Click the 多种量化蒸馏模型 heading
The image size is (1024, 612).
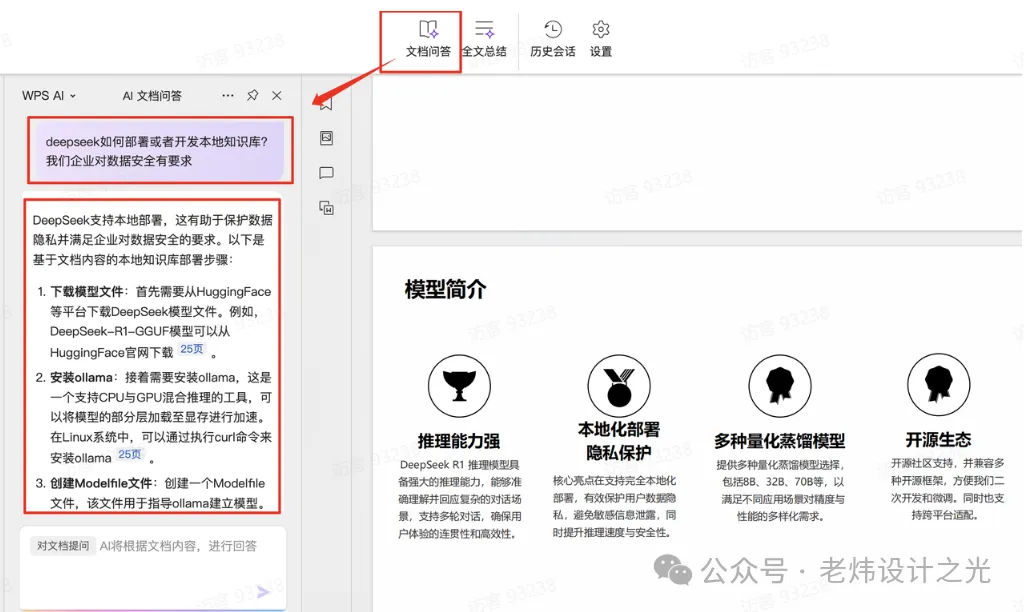780,441
